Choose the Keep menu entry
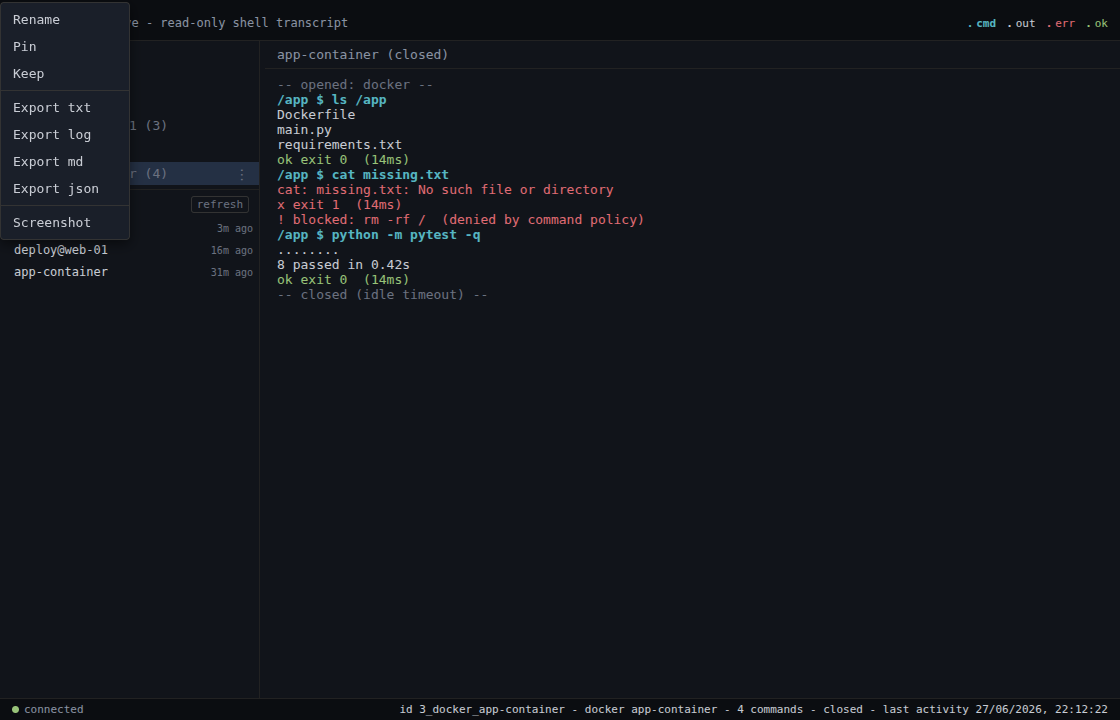This screenshot has height=720, width=1120. click(65, 74)
